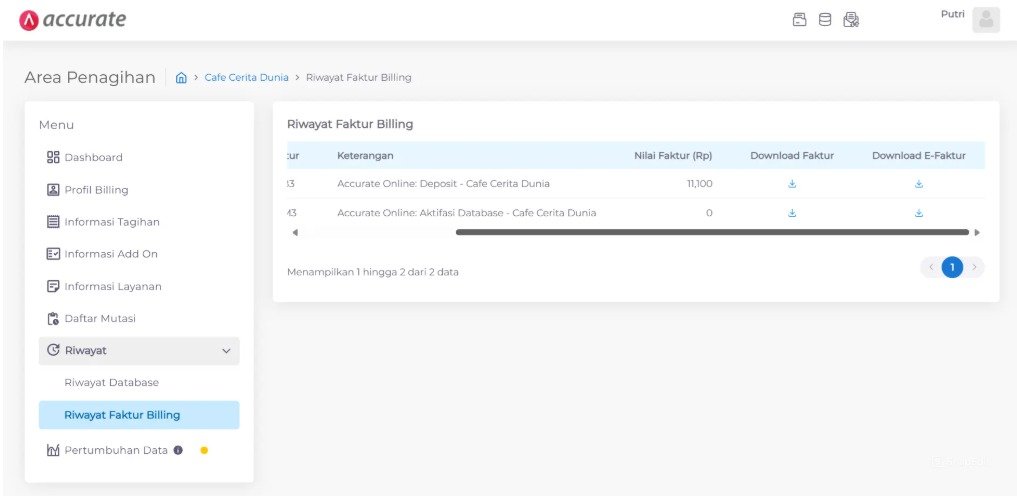Click 'Menampilkan 1 hingga 2 dari 2 data' text
Image resolution: width=1017 pixels, height=496 pixels.
tap(373, 272)
